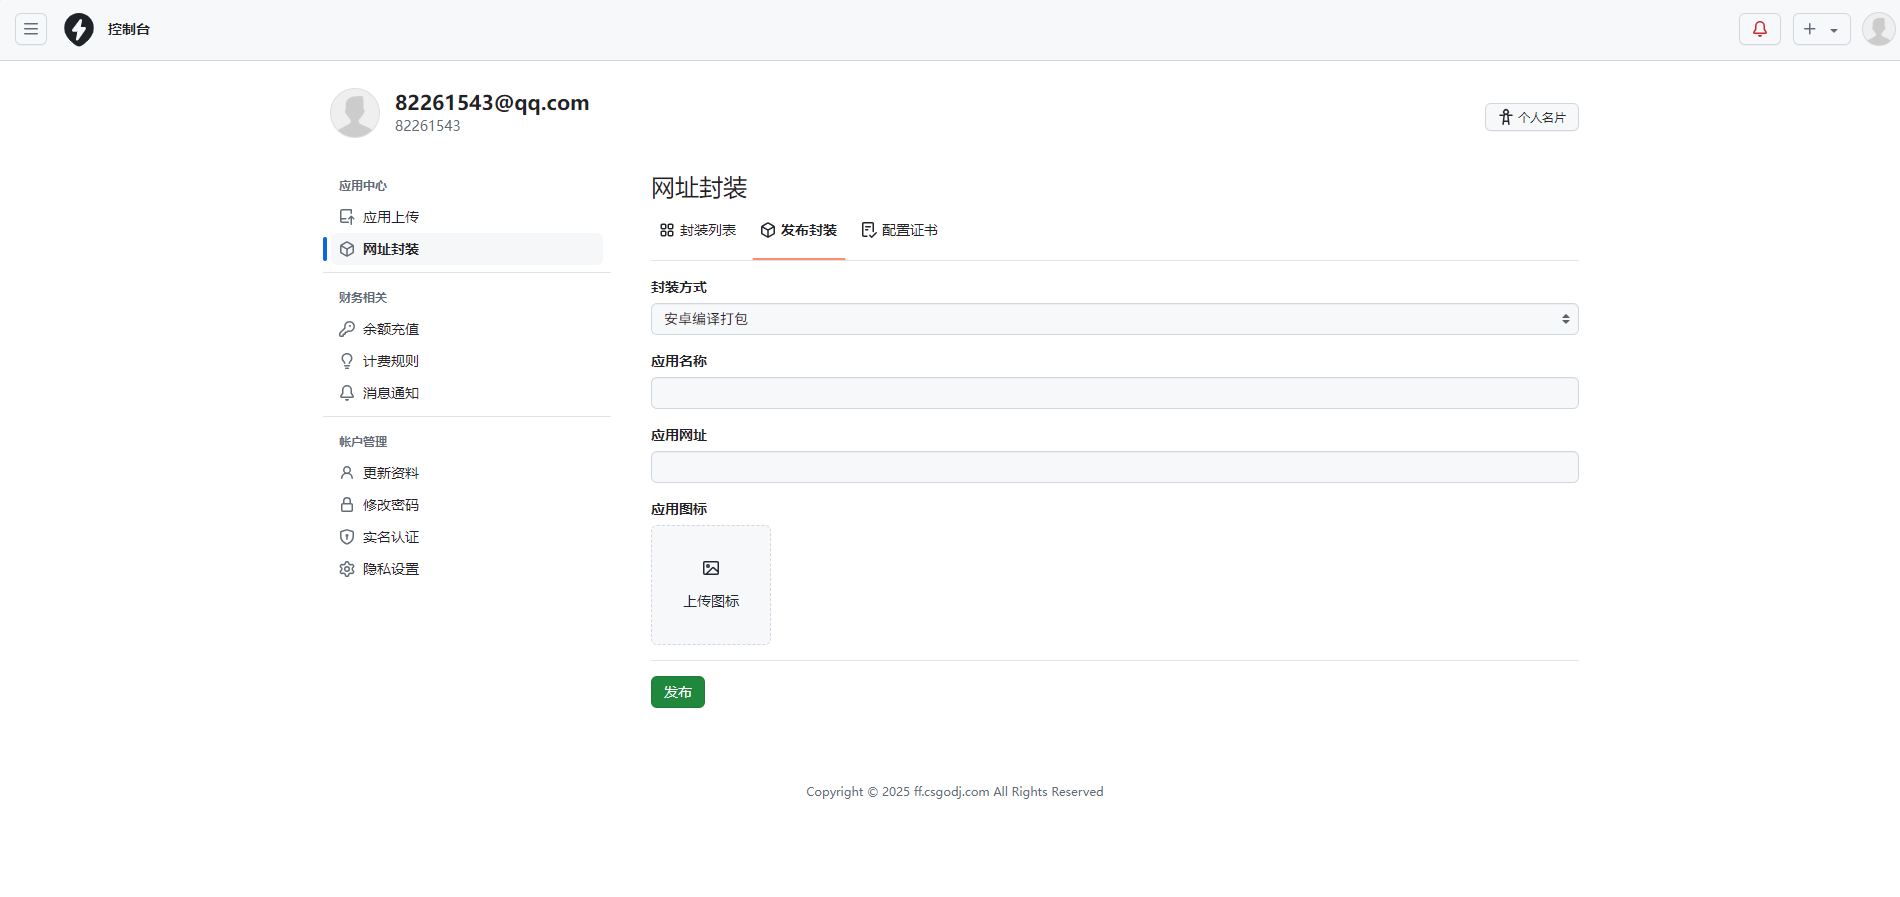
Task: Open 计费规则 lightbulb item
Action: (x=390, y=361)
